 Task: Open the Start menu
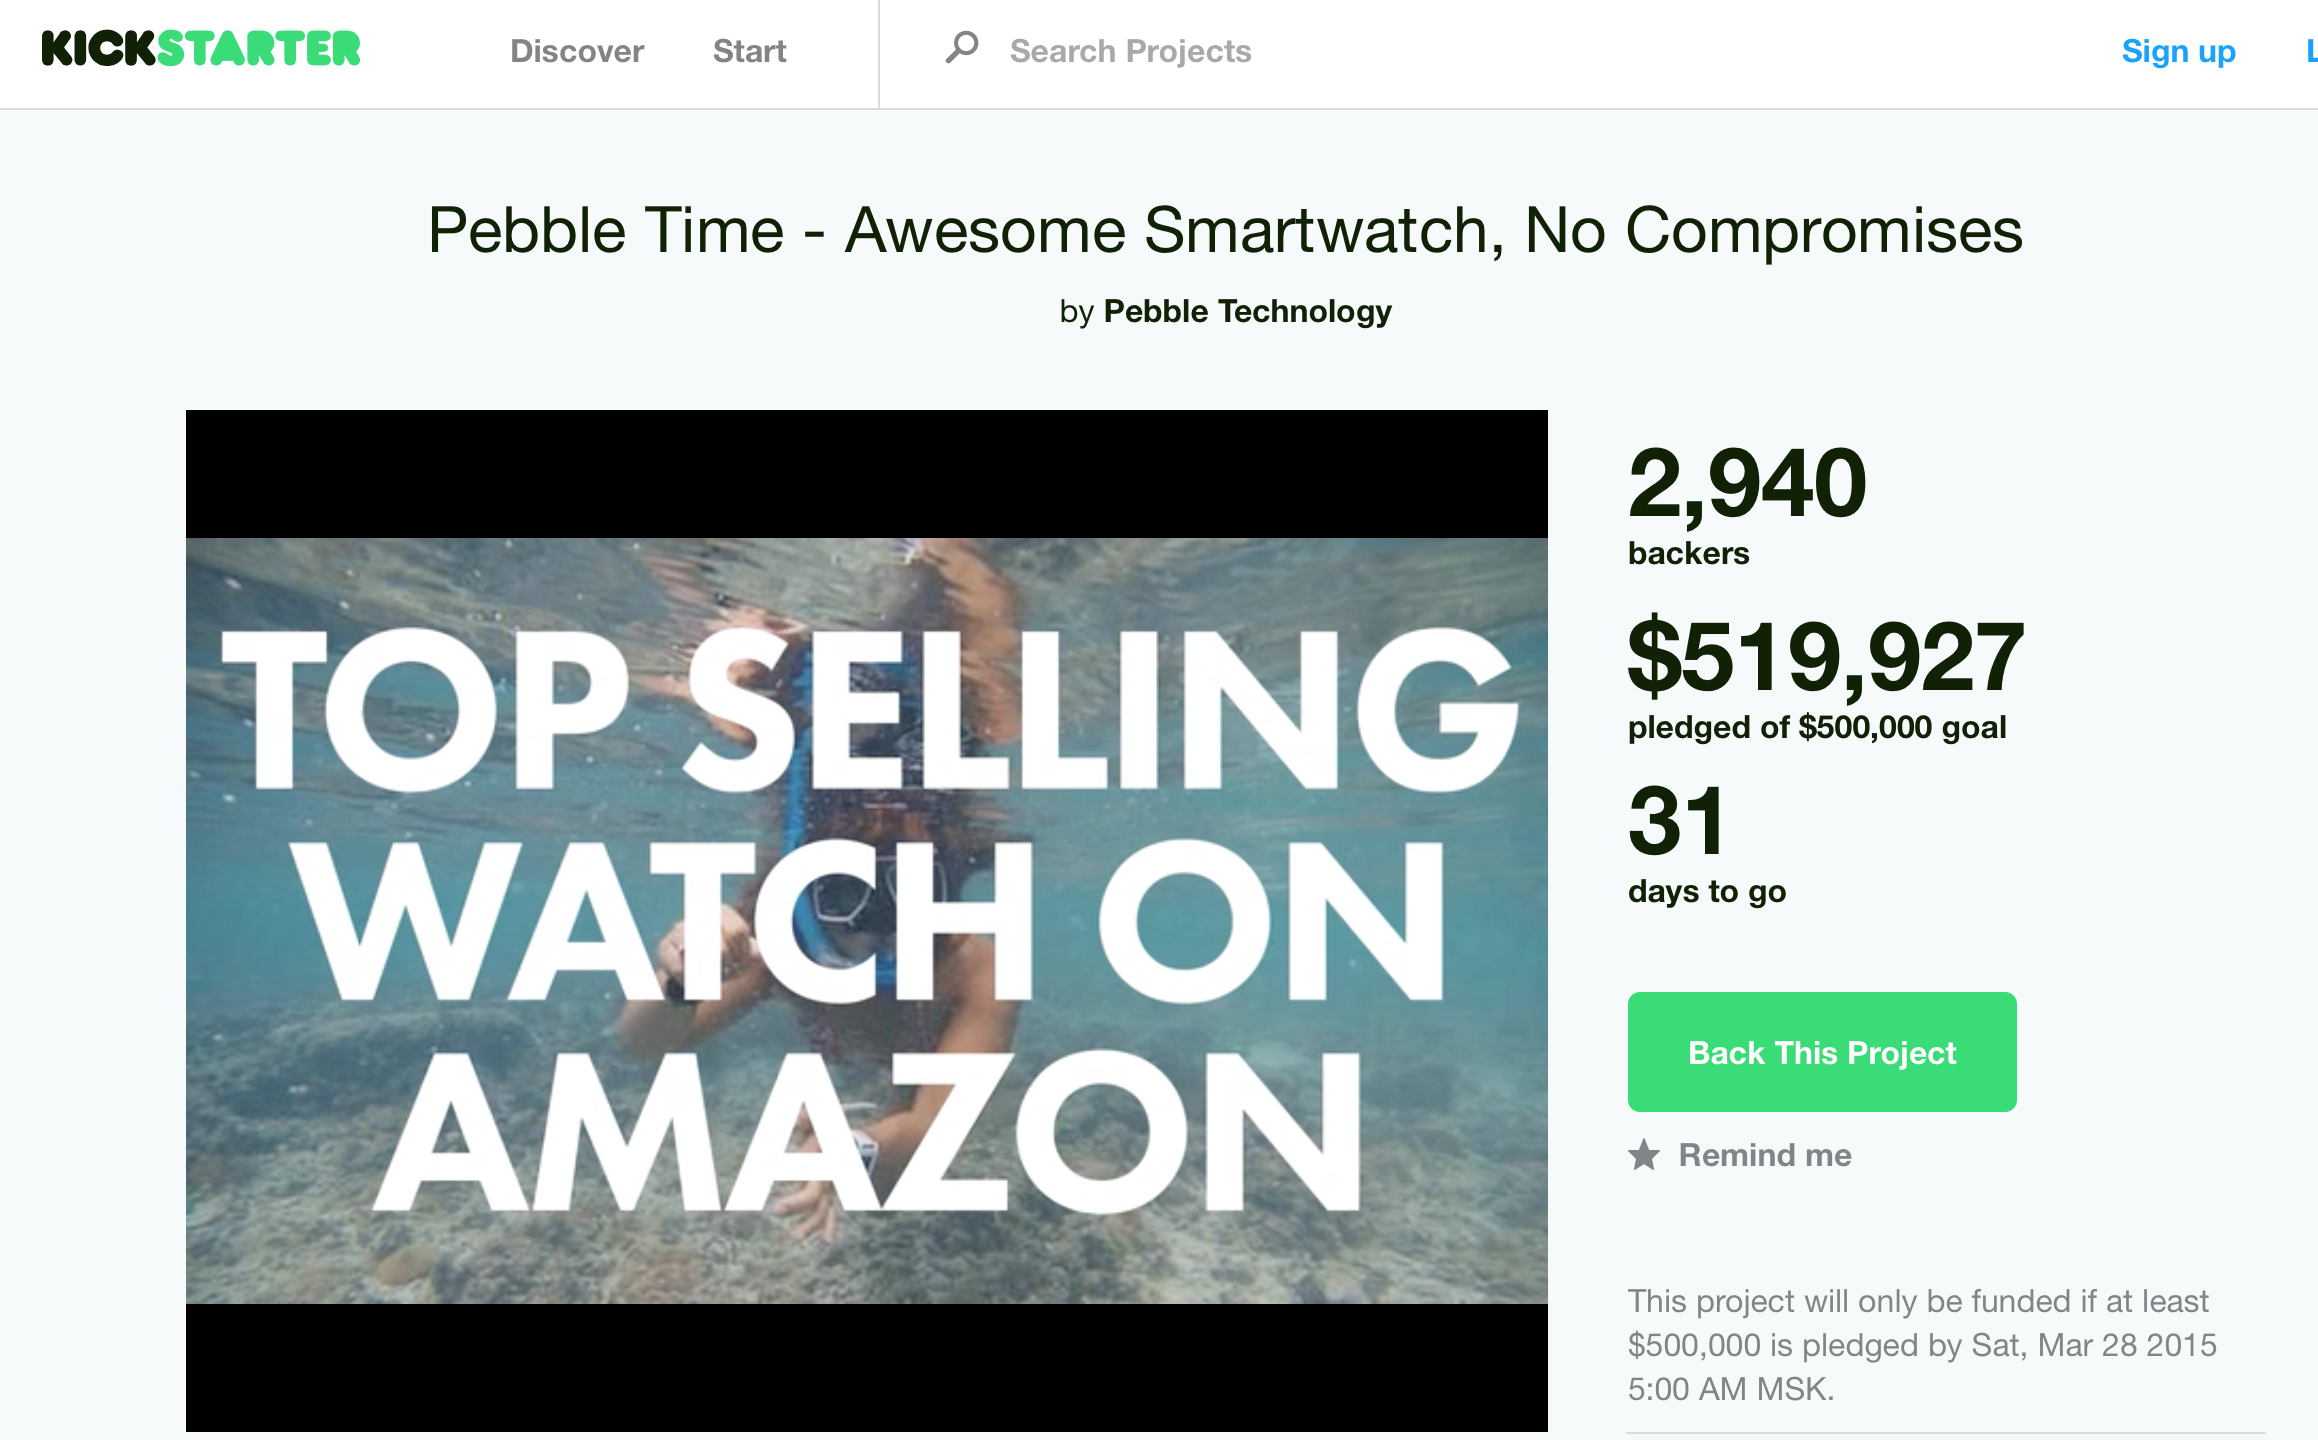[x=749, y=50]
